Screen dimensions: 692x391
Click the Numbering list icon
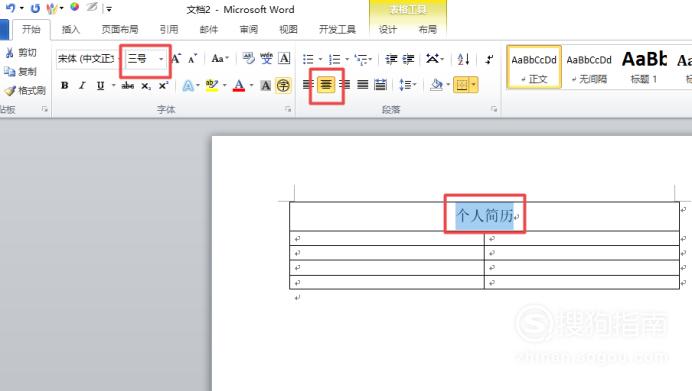[x=335, y=59]
